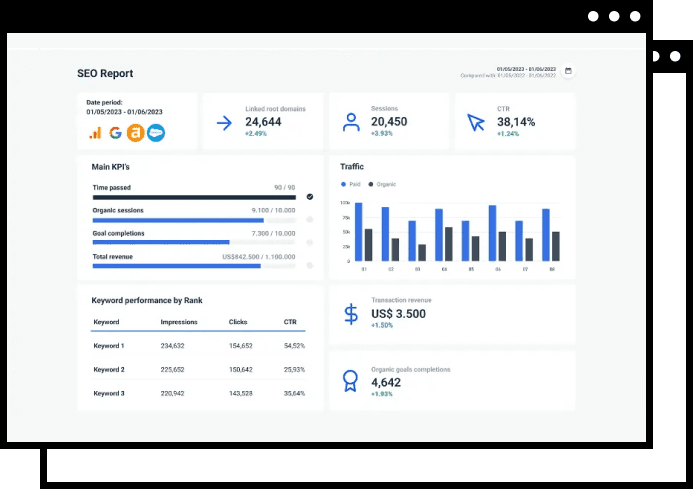Click the cursor icon next to CTR
This screenshot has width=693, height=489.
[475, 123]
